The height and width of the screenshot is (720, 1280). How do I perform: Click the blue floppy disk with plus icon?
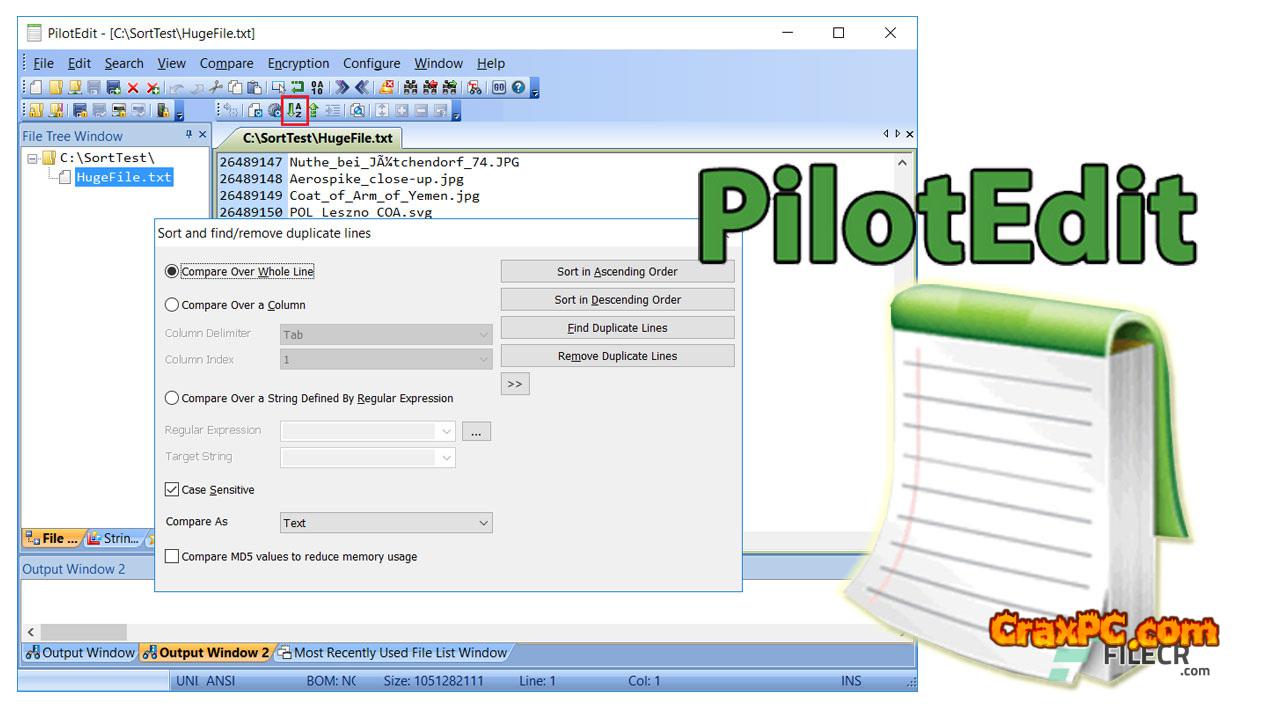(113, 88)
